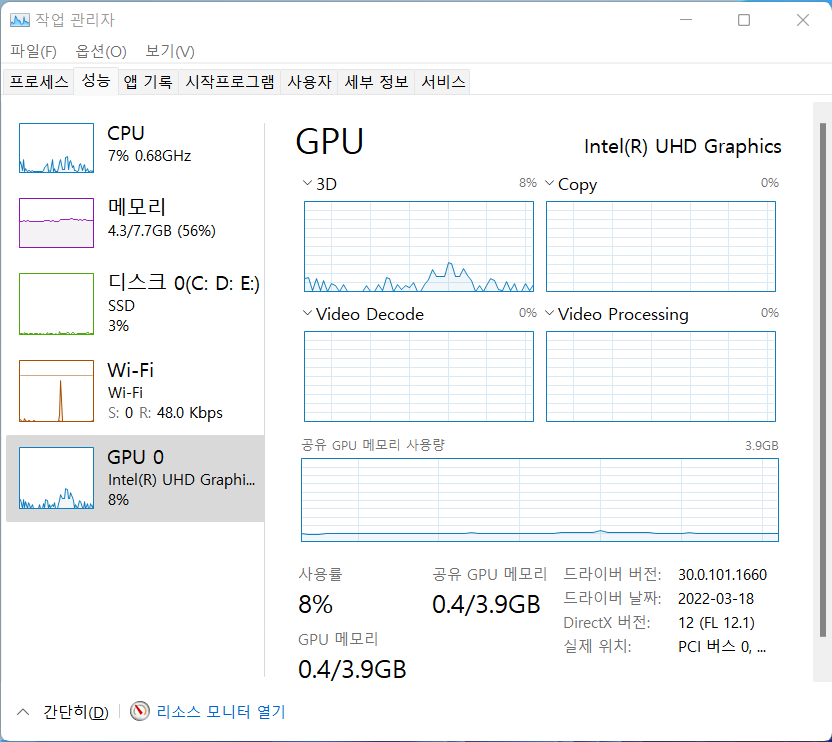Open the Video Decode graph dropdown
The width and height of the screenshot is (832, 742).
tap(307, 314)
